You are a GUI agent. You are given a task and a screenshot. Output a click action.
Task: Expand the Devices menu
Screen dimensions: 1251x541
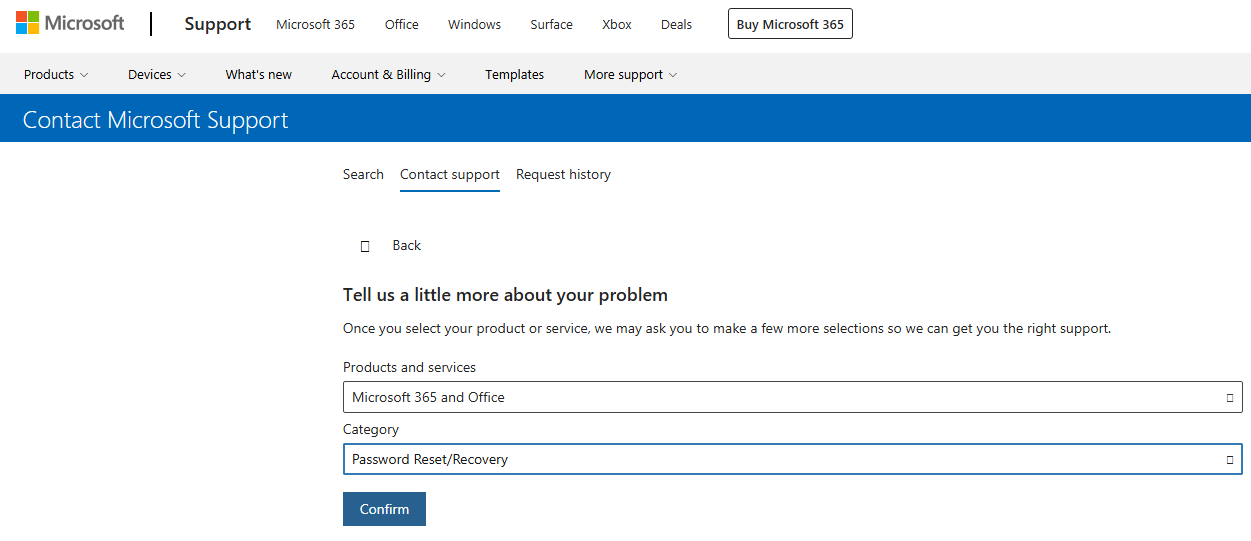(157, 75)
